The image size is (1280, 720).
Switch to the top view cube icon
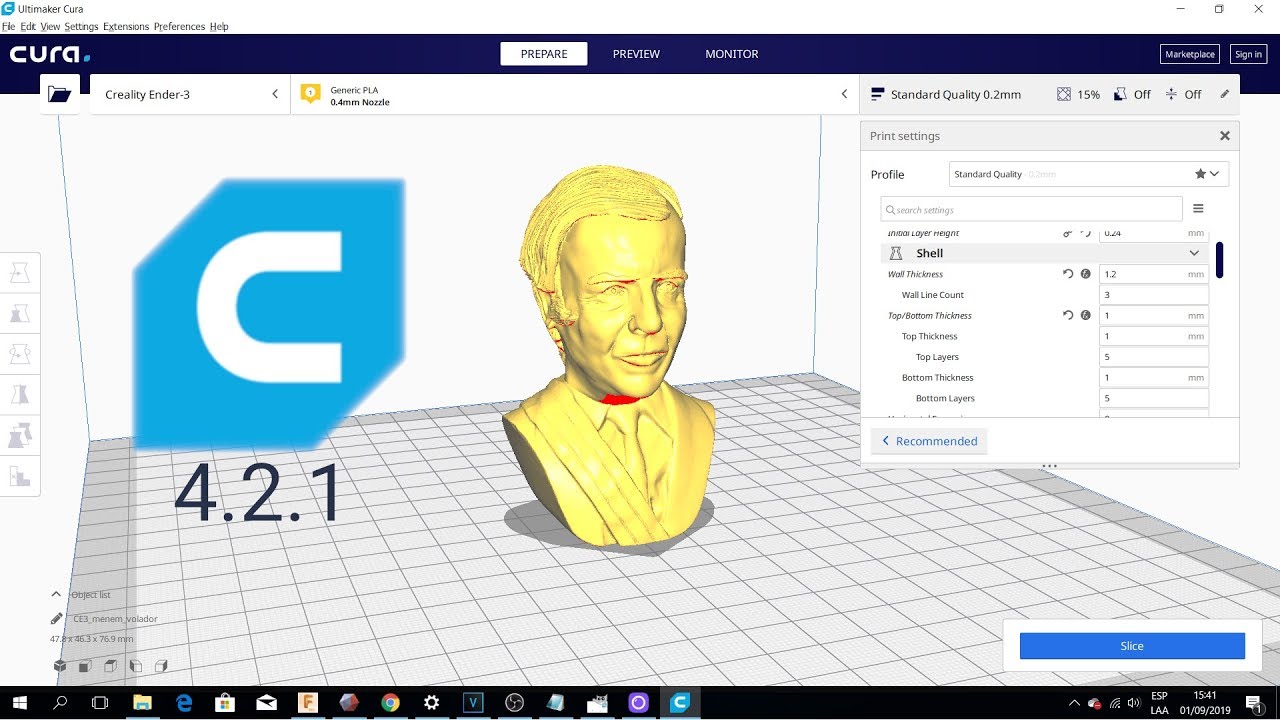(110, 666)
